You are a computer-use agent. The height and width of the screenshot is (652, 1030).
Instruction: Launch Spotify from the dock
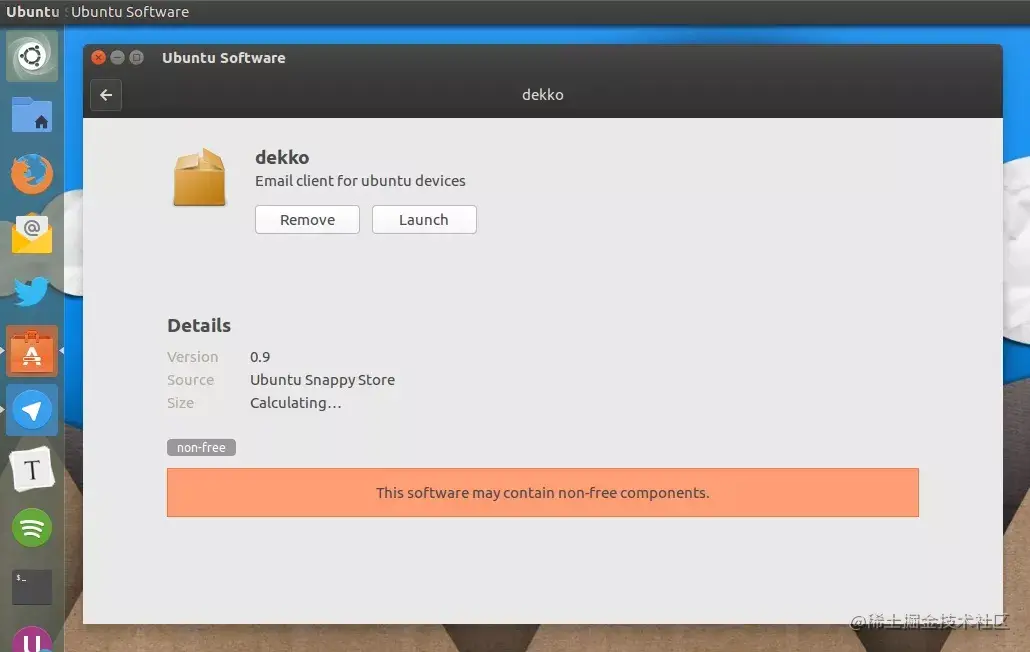click(x=32, y=528)
